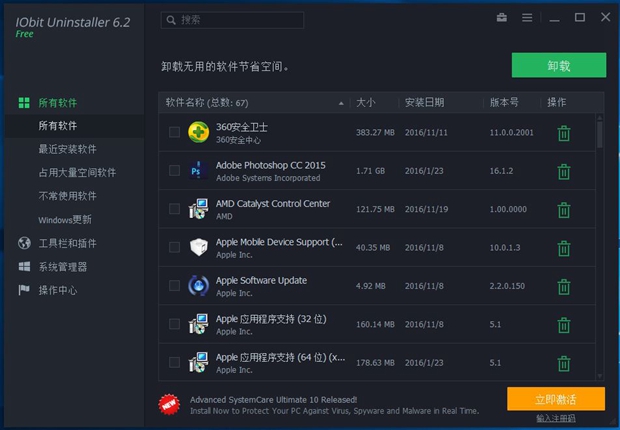Focus the 搜索 search field

click(x=232, y=20)
